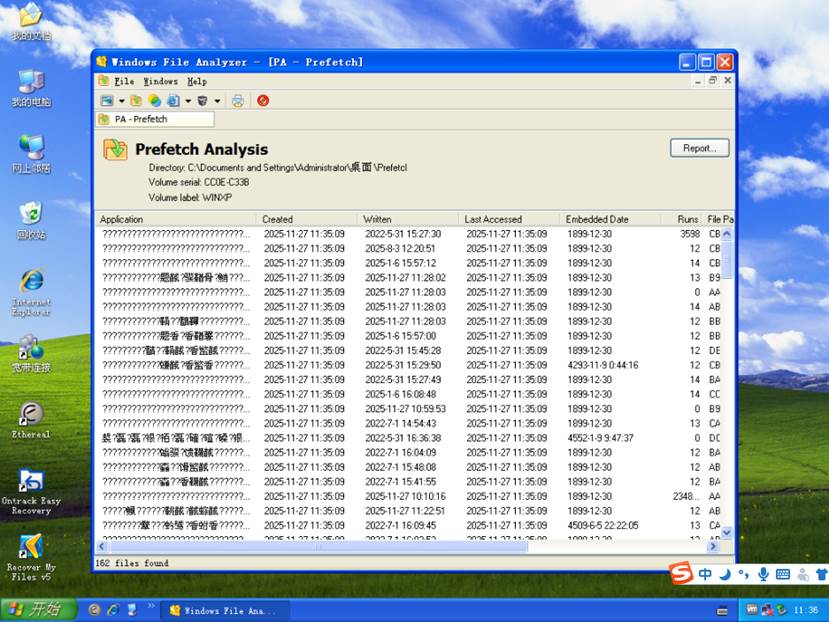
Task: Sort by the Last Accessed column header
Action: 510,219
